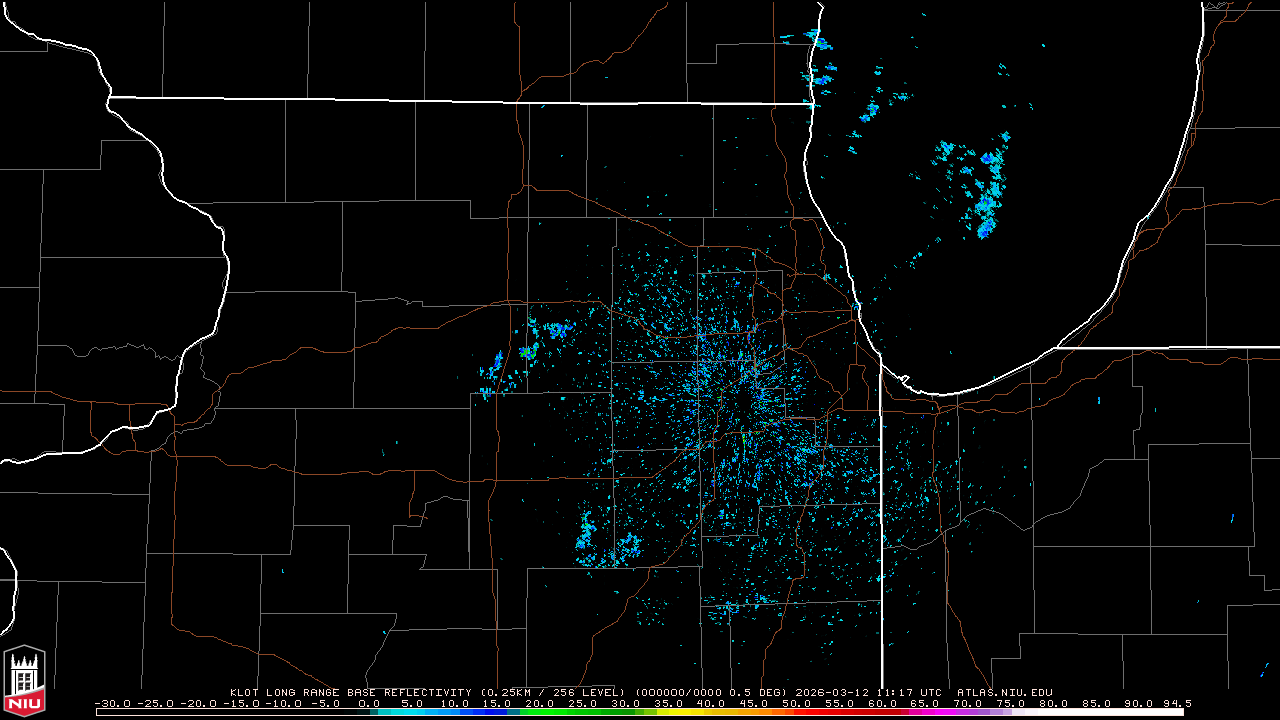Click the "94.5" scale label
Image resolution: width=1280 pixels, height=720 pixels.
pyautogui.click(x=1177, y=703)
